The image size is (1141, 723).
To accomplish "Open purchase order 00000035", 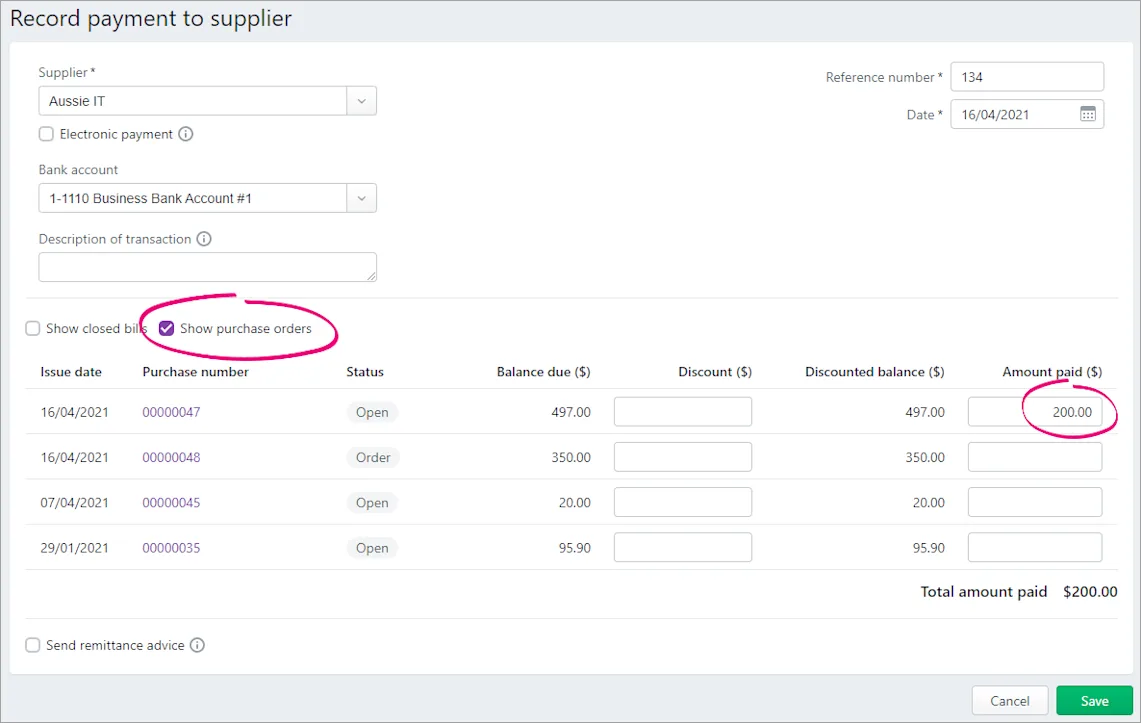I will (x=170, y=547).
